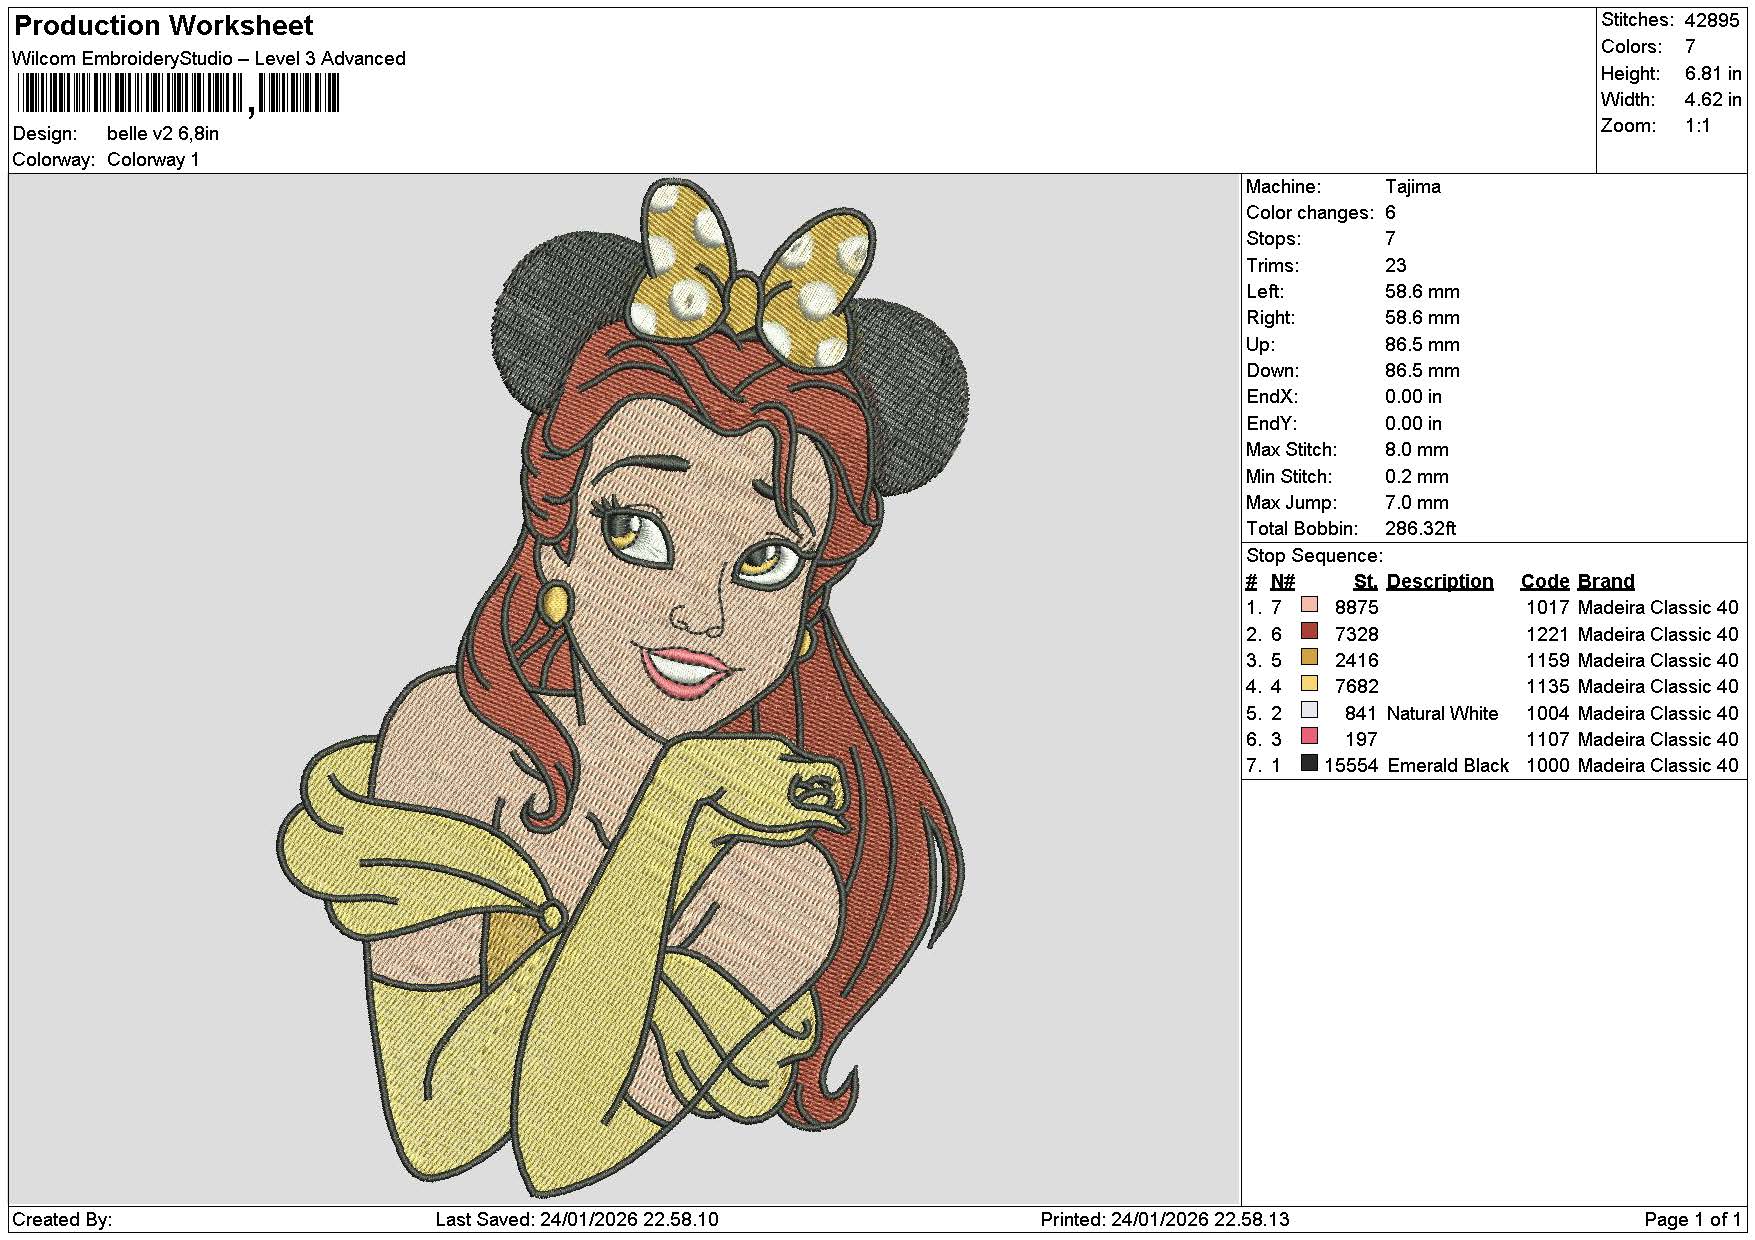The height and width of the screenshot is (1240, 1755).
Task: Click the stitches count 42895
Action: 1712,20
